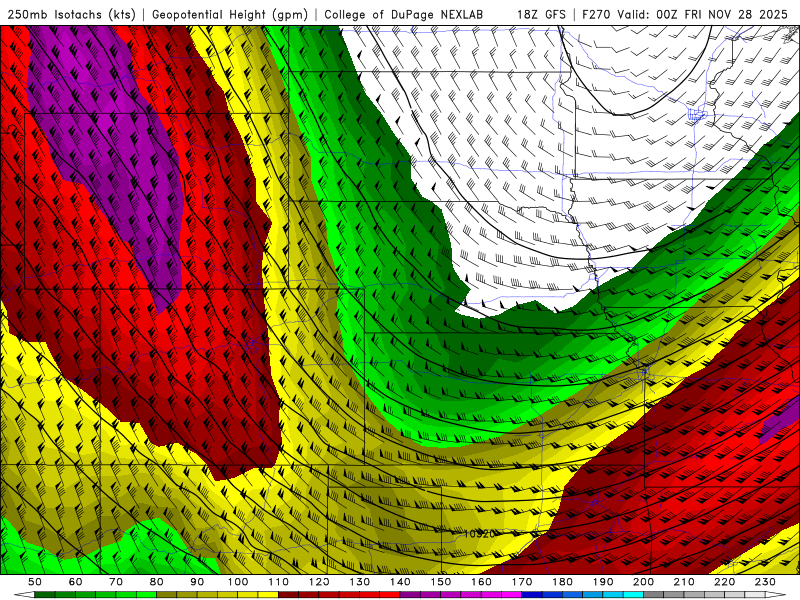The image size is (800, 600).
Task: Click the '230' value on the legend scale
Action: click(x=765, y=582)
